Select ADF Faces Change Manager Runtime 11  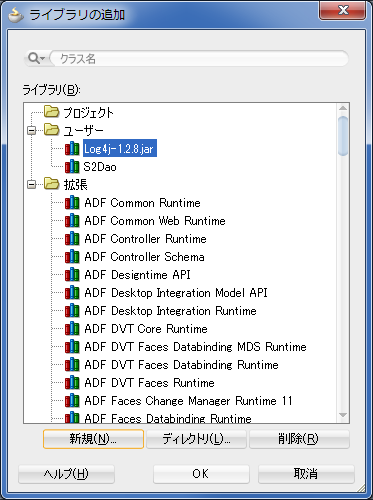click(x=188, y=401)
